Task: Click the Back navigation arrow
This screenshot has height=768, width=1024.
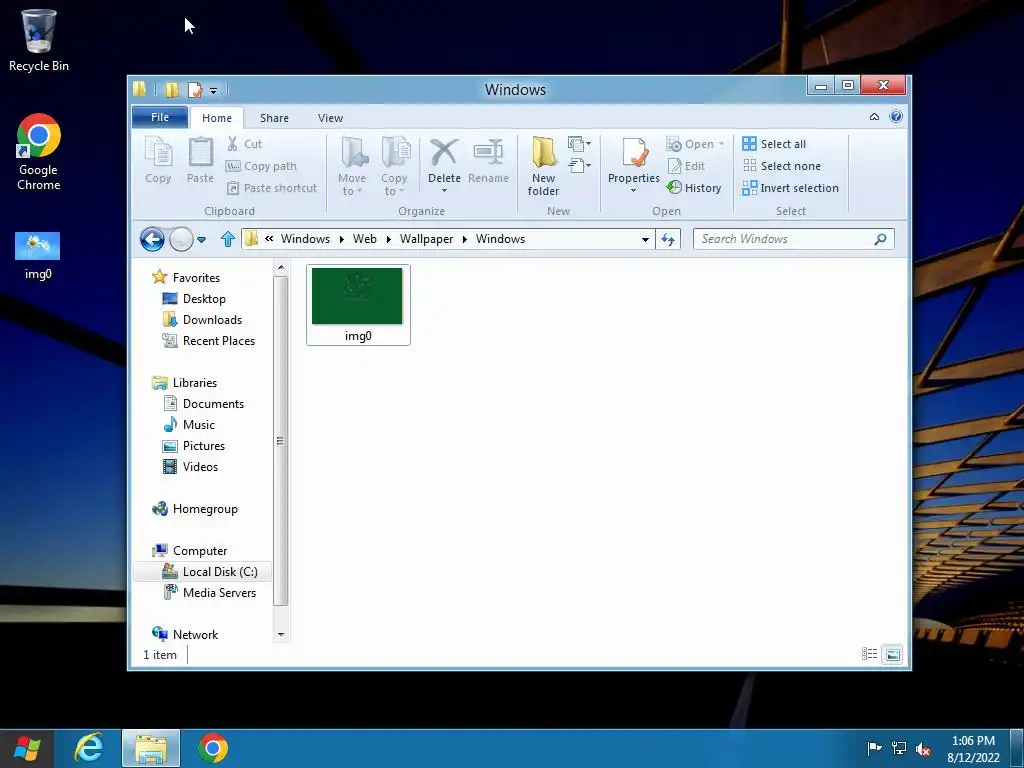Action: tap(152, 239)
